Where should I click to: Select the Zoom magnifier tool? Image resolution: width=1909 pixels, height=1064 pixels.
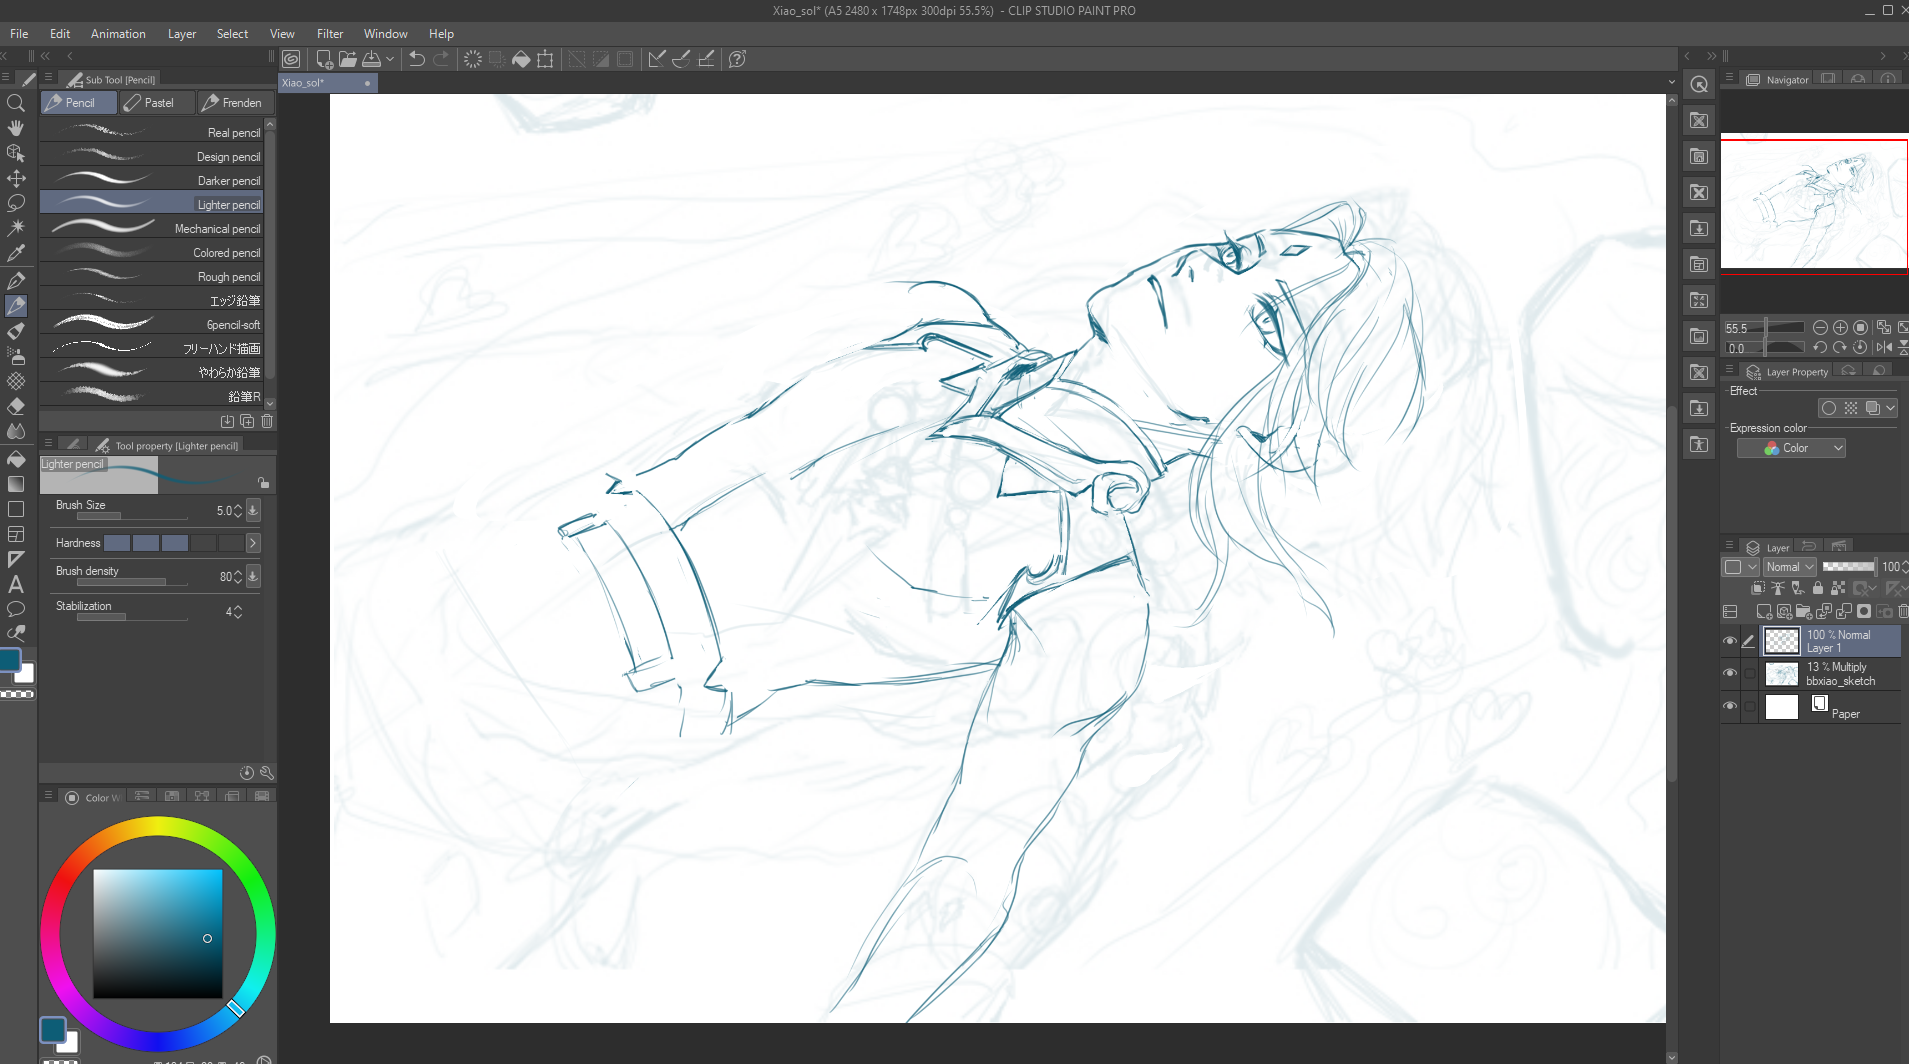point(16,103)
